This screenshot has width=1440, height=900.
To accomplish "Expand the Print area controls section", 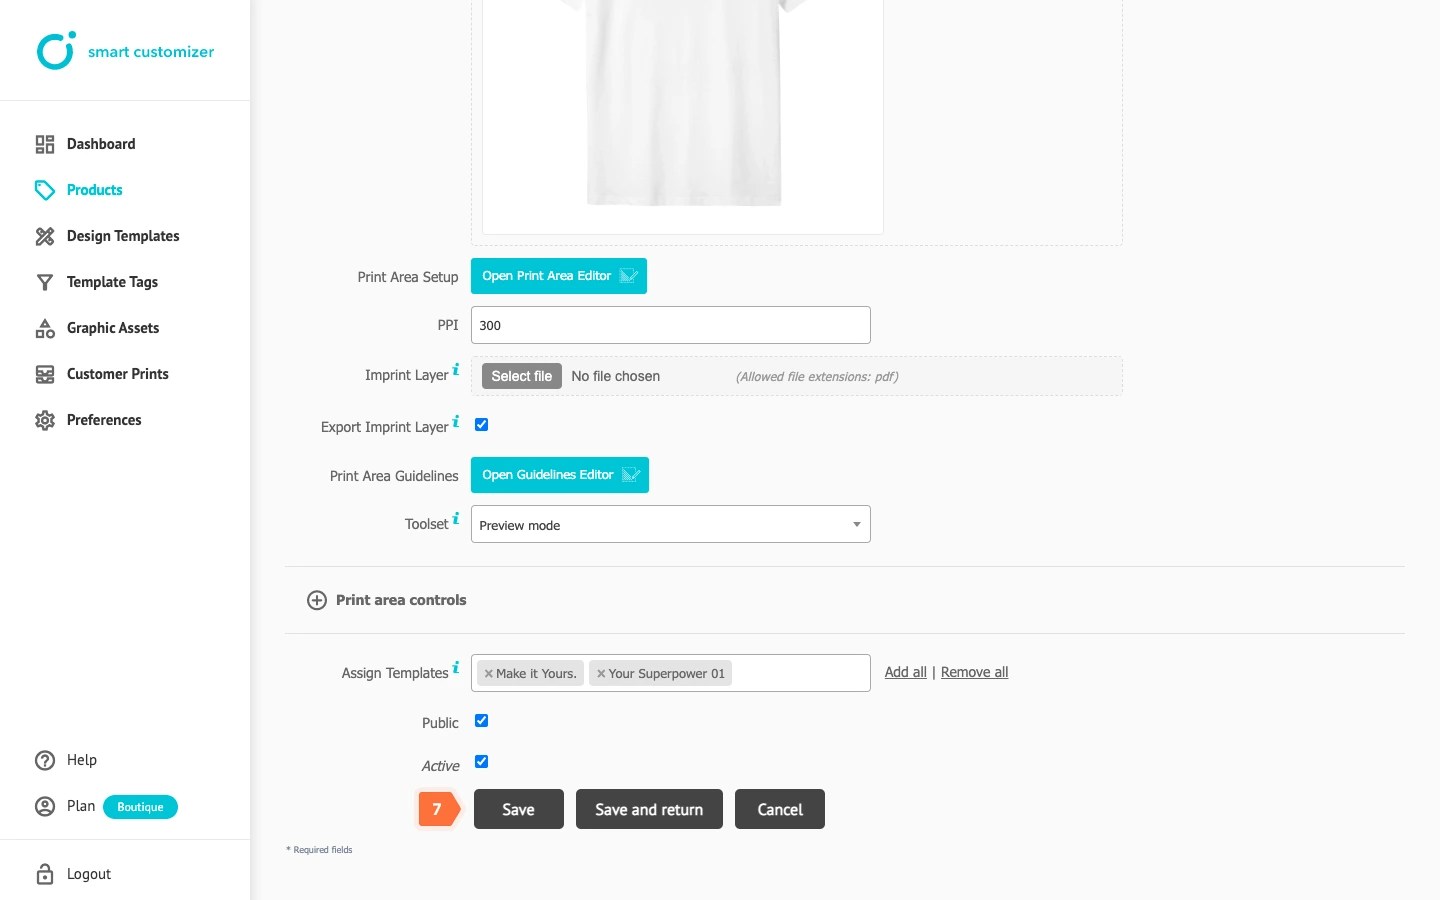I will [317, 600].
